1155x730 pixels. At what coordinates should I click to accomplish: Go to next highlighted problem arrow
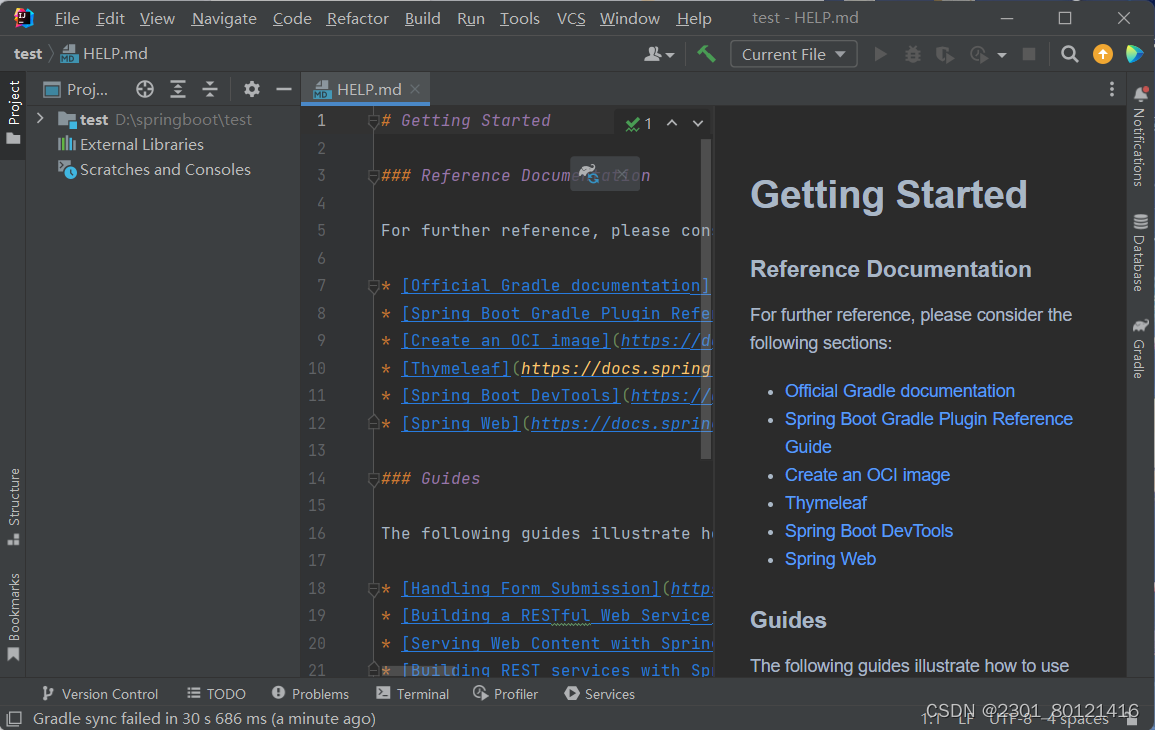[698, 123]
